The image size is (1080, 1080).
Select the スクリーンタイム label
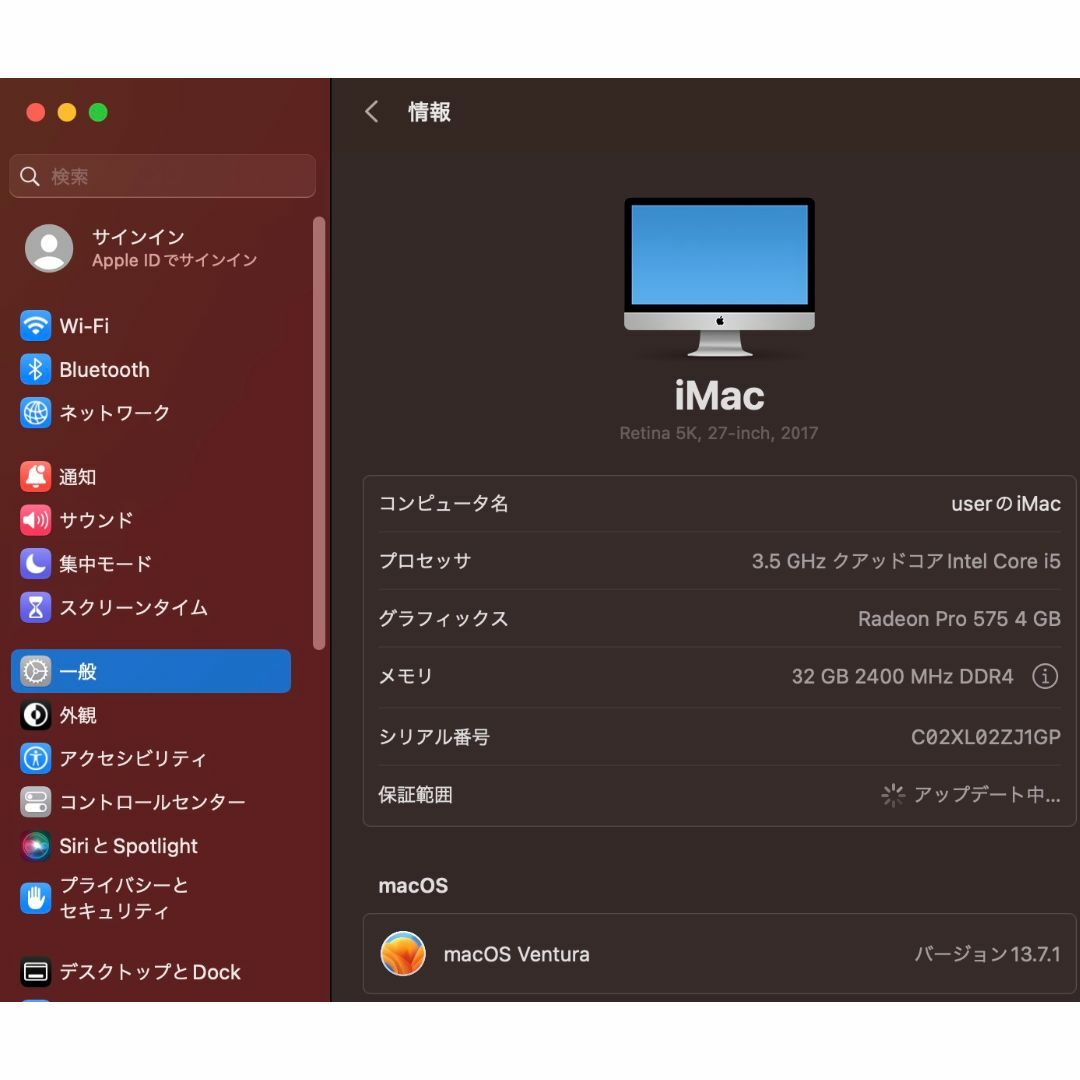(x=134, y=608)
